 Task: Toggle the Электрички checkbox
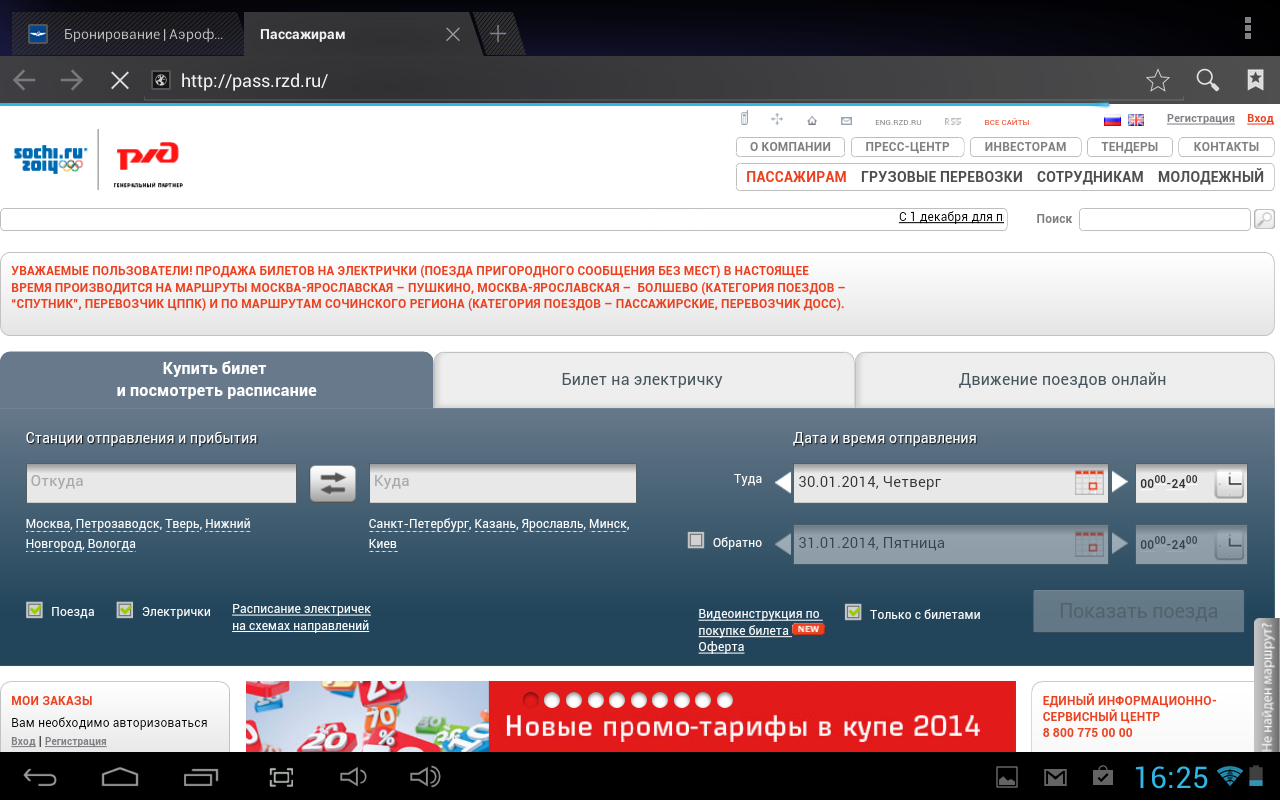coord(125,610)
